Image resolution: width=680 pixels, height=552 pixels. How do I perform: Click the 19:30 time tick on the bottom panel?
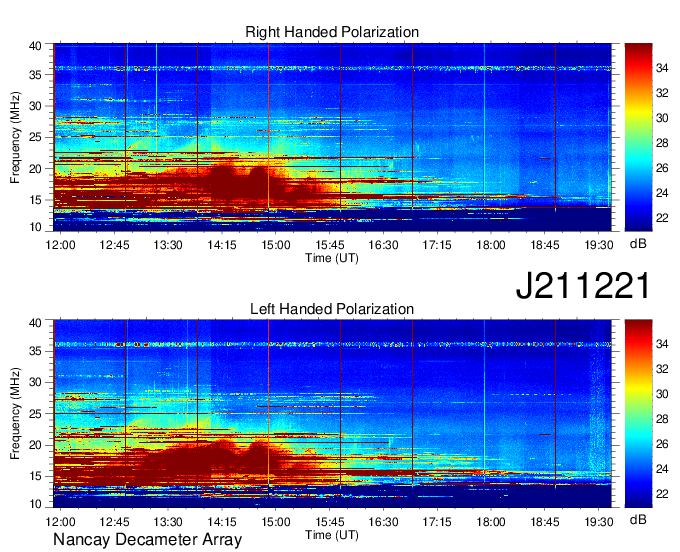tap(599, 522)
